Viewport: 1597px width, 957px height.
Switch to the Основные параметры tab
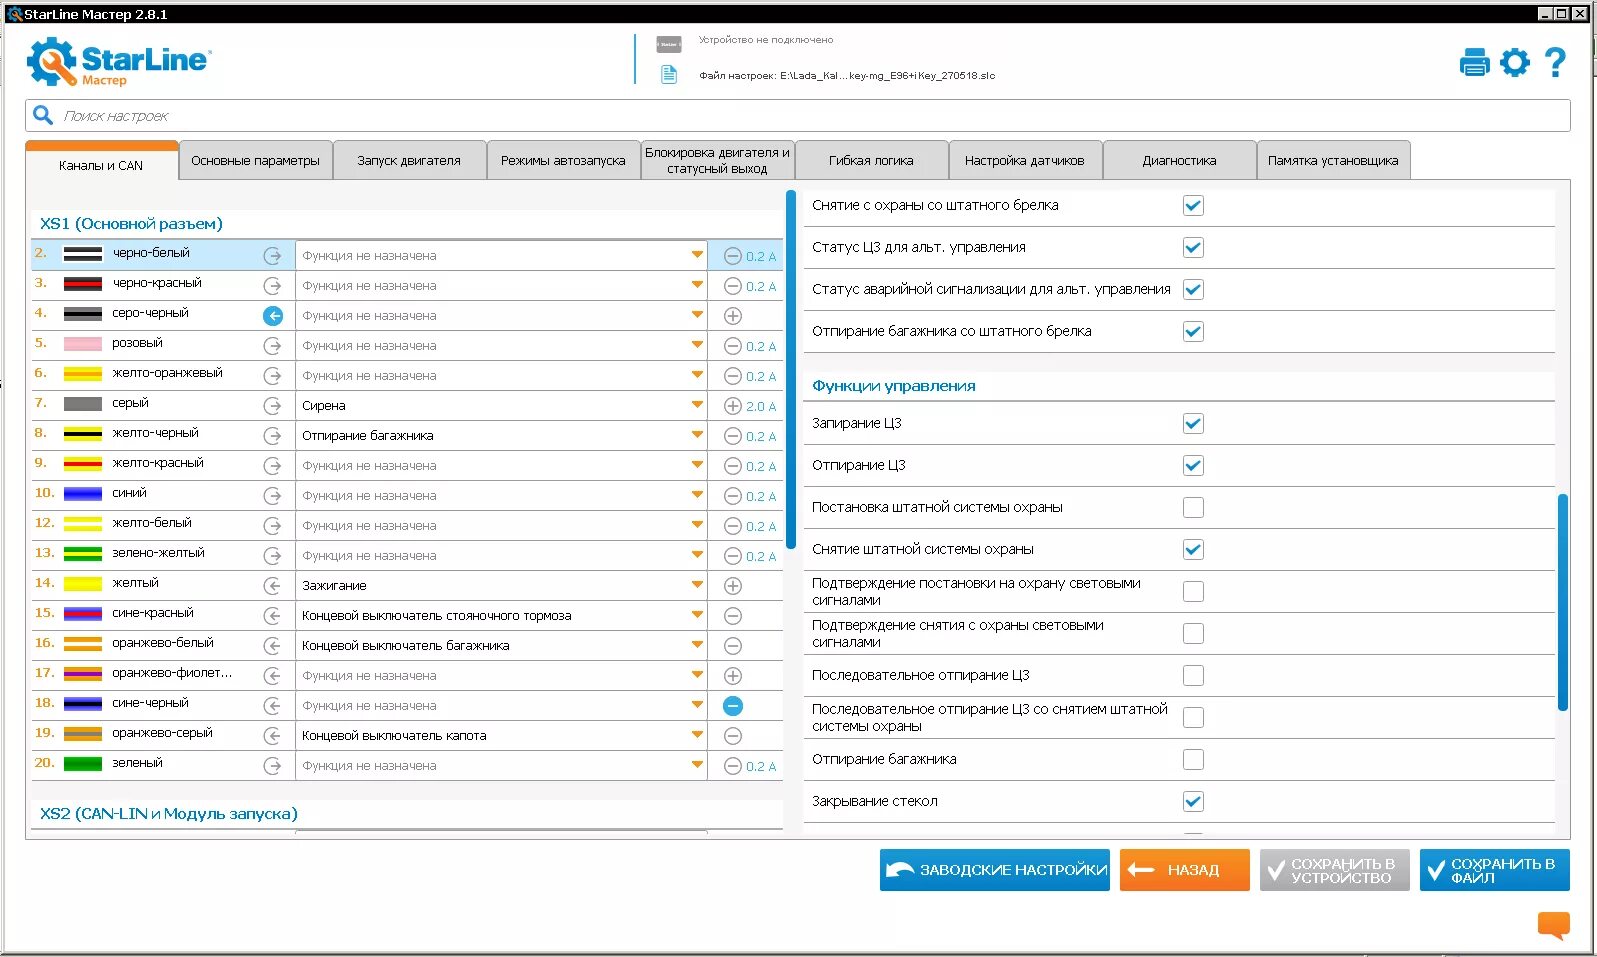click(255, 160)
